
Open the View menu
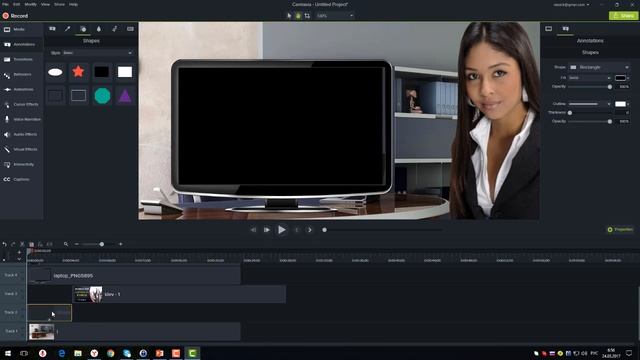tap(45, 4)
